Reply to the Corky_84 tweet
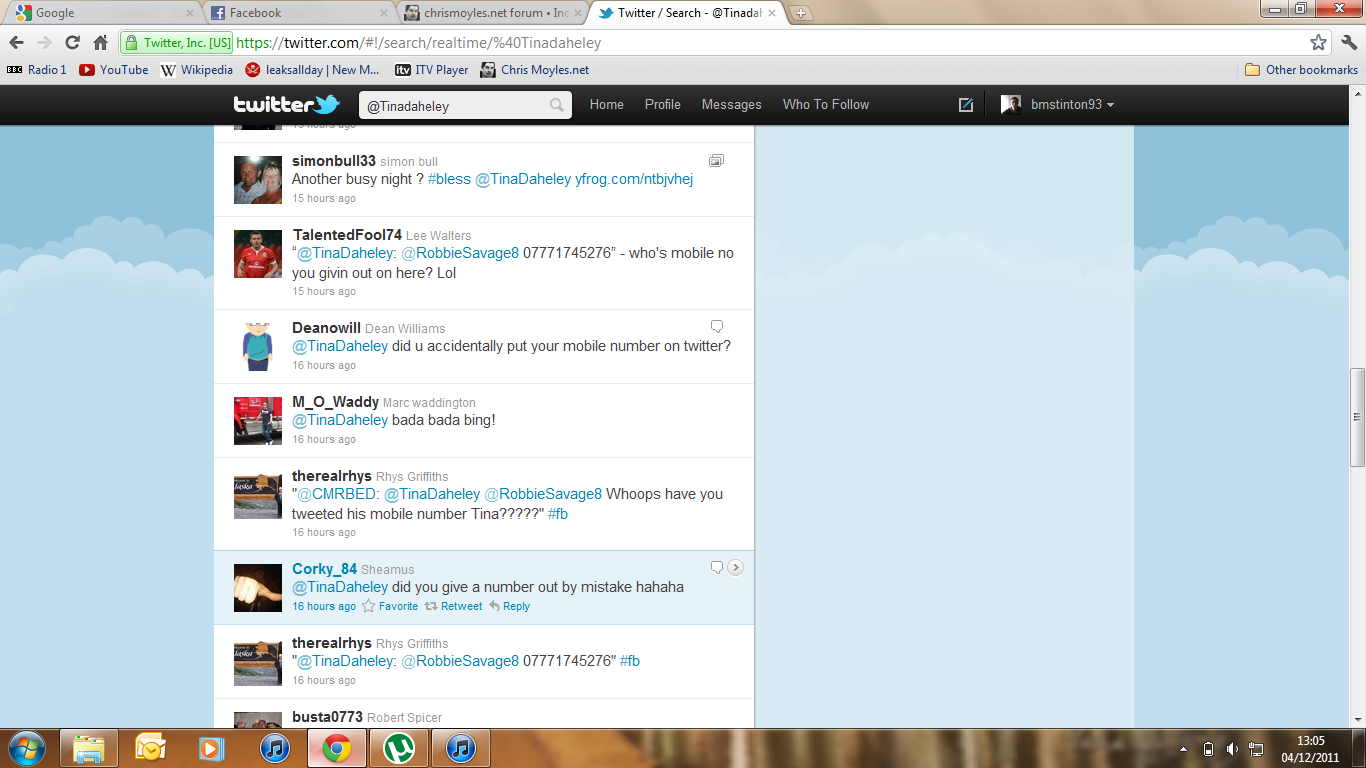1366x768 pixels. (510, 606)
